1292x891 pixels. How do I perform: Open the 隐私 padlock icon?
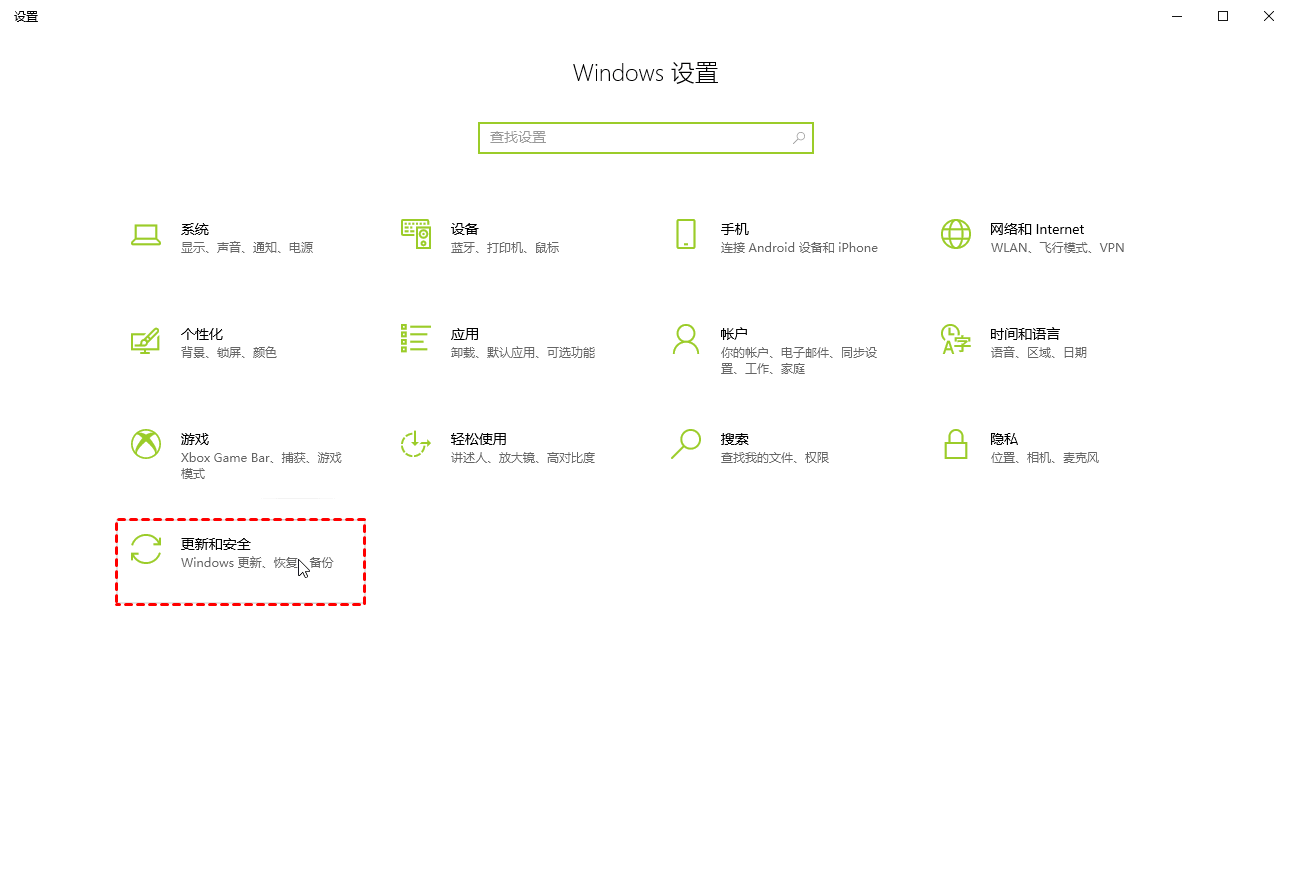point(956,444)
